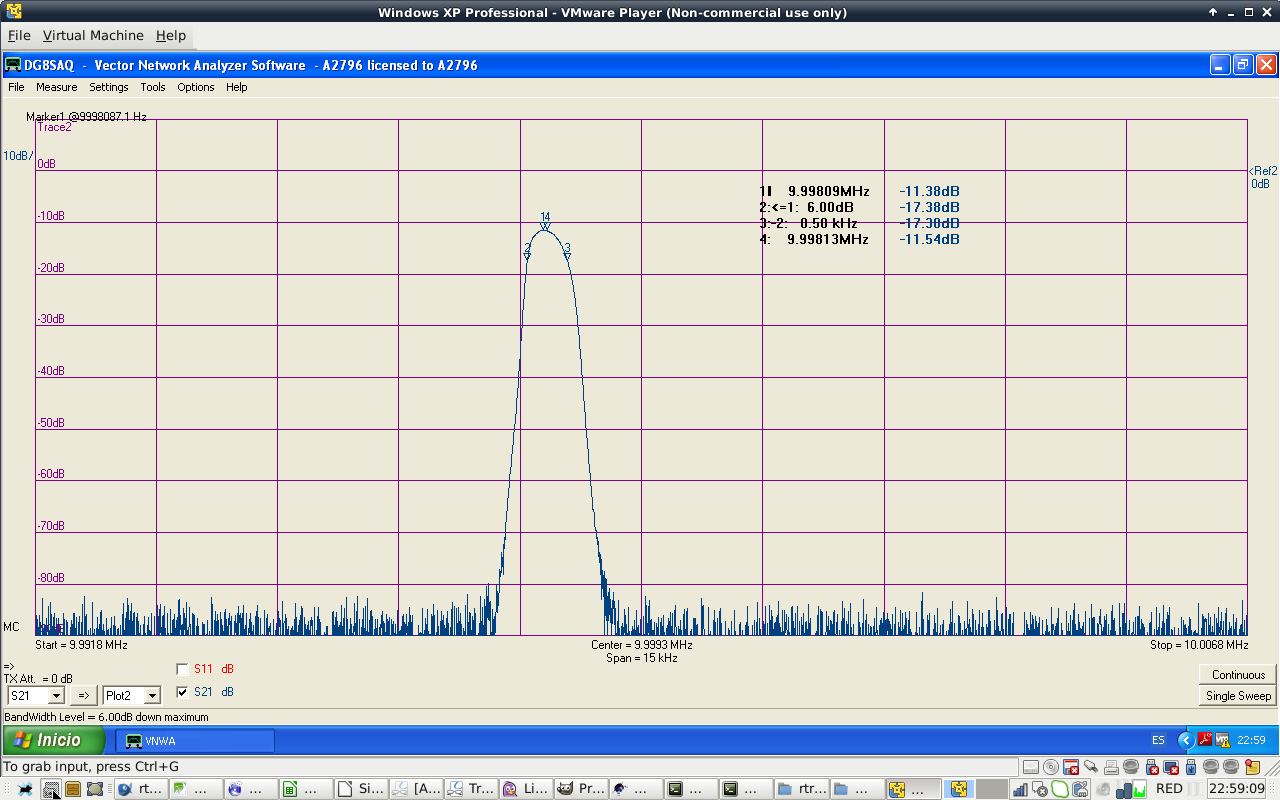
Task: Open the Tools menu
Action: coord(152,87)
